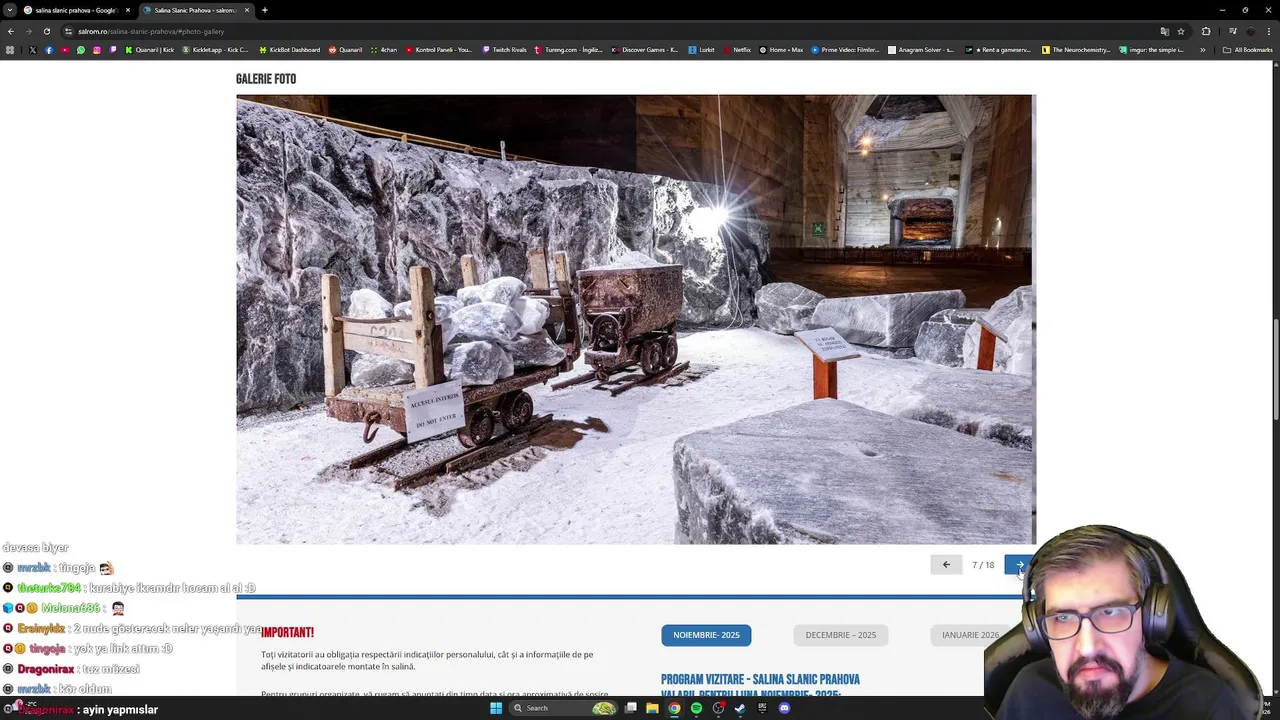Screen dimensions: 1280x720
Task: Open the Anagram Solver bookmark
Action: (x=922, y=49)
